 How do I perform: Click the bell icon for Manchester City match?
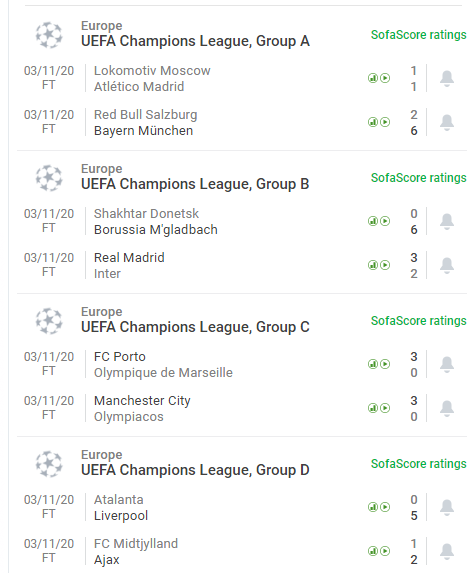(x=446, y=409)
